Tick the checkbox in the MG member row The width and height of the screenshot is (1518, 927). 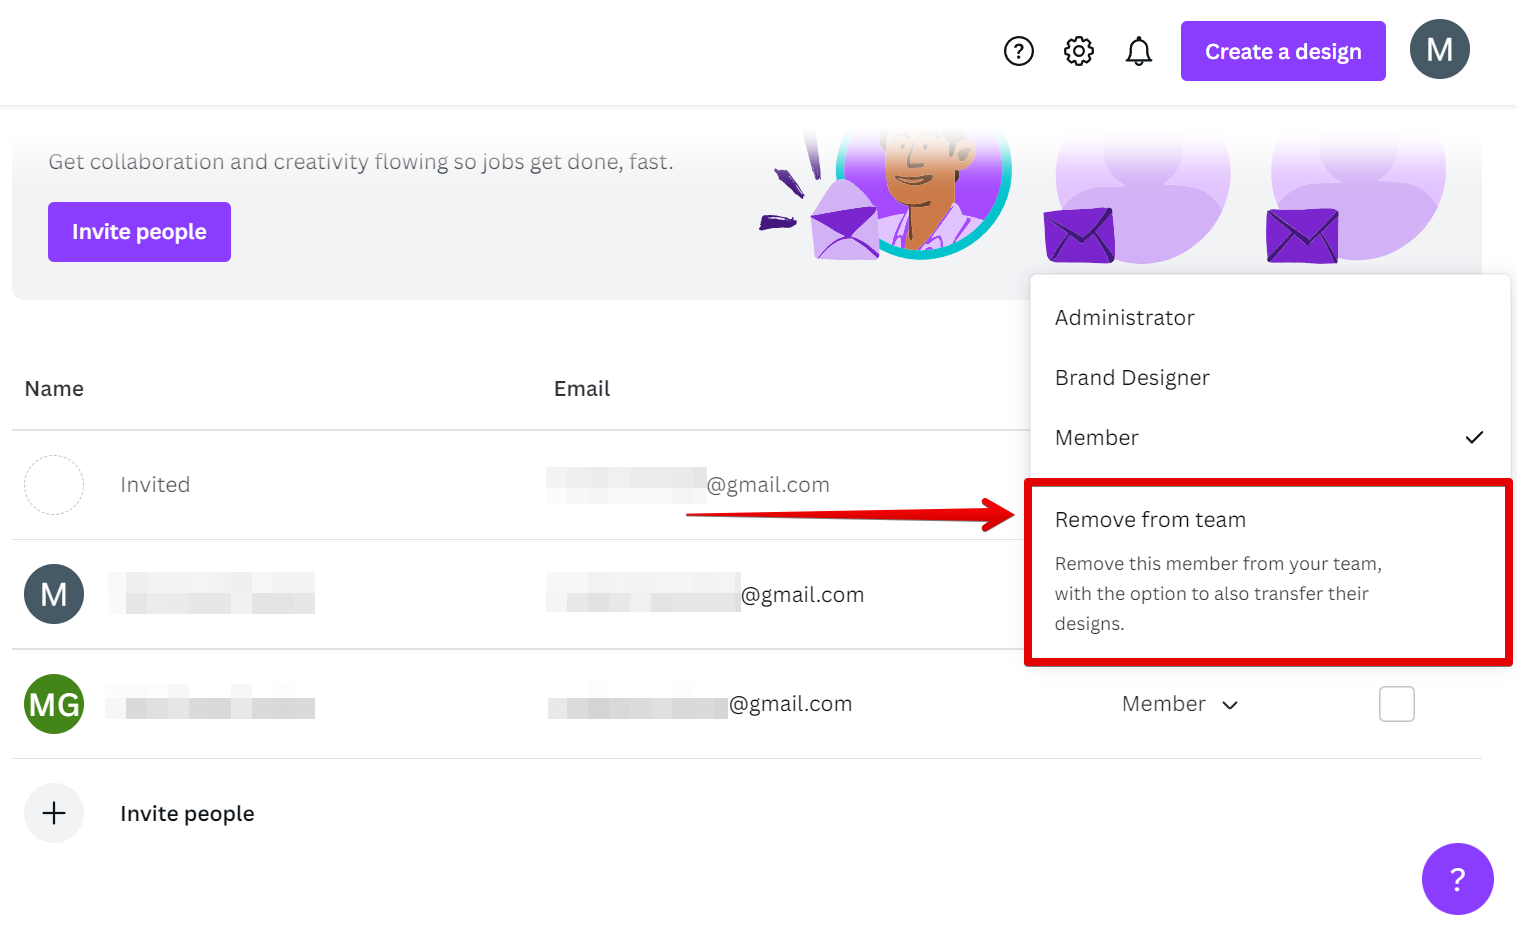click(x=1396, y=704)
